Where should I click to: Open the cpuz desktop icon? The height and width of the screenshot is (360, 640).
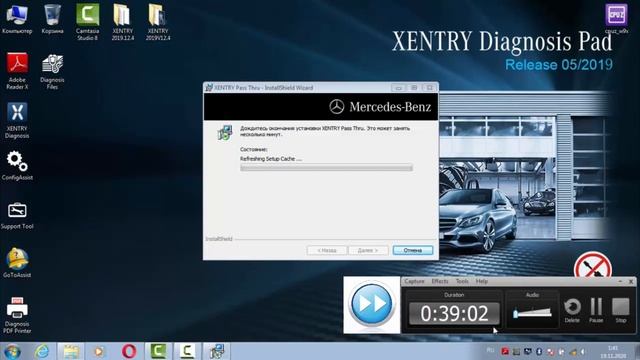click(x=616, y=18)
